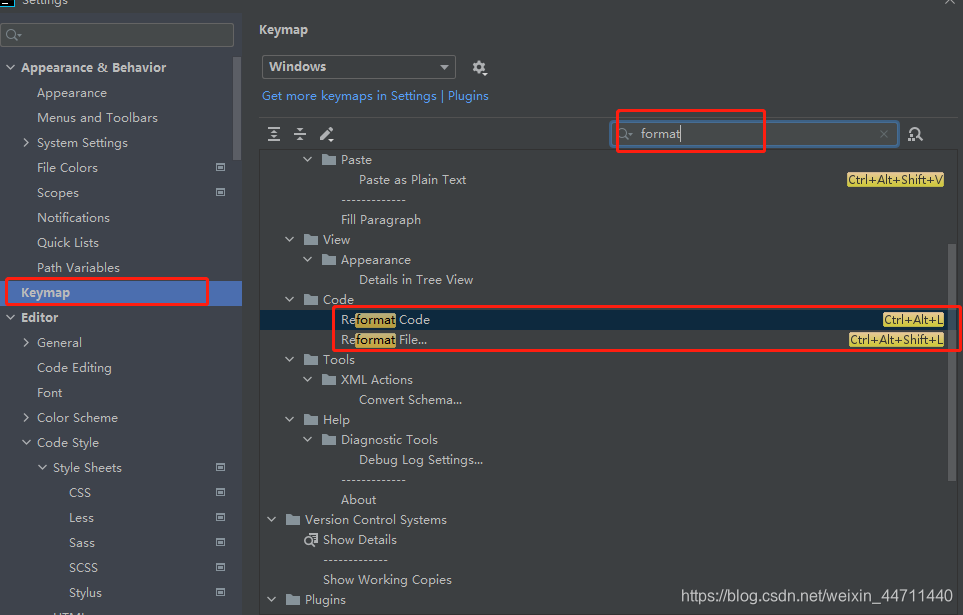
Task: Select Fill Paragraph action
Action: click(381, 219)
